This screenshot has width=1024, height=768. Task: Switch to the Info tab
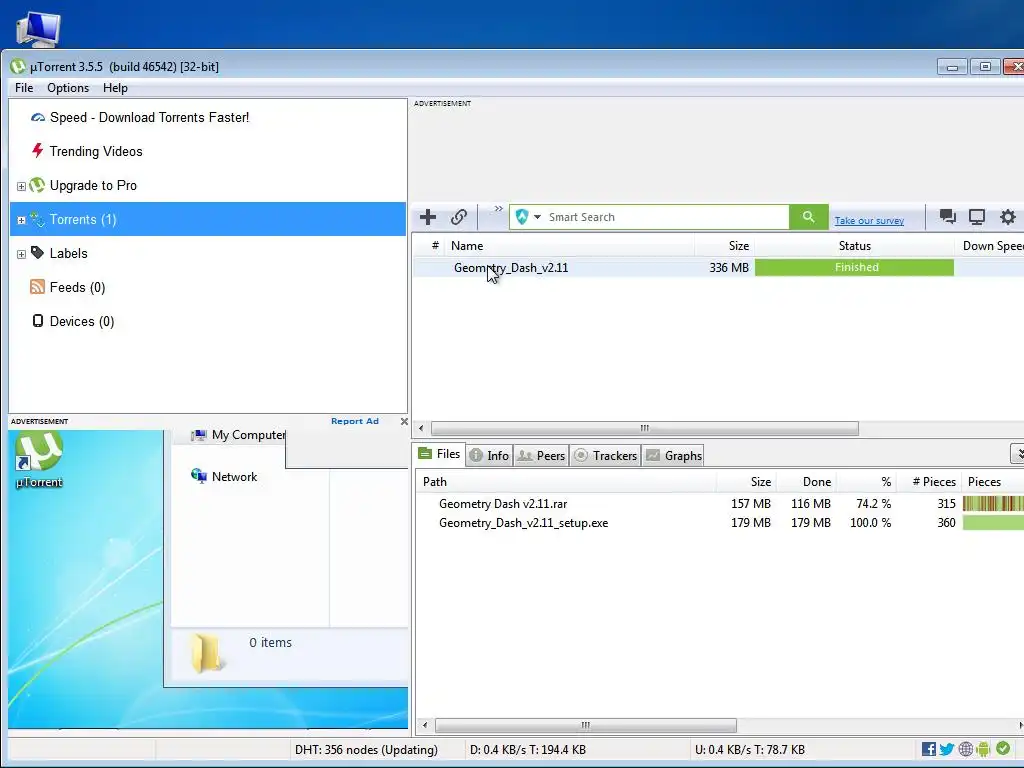click(489, 455)
